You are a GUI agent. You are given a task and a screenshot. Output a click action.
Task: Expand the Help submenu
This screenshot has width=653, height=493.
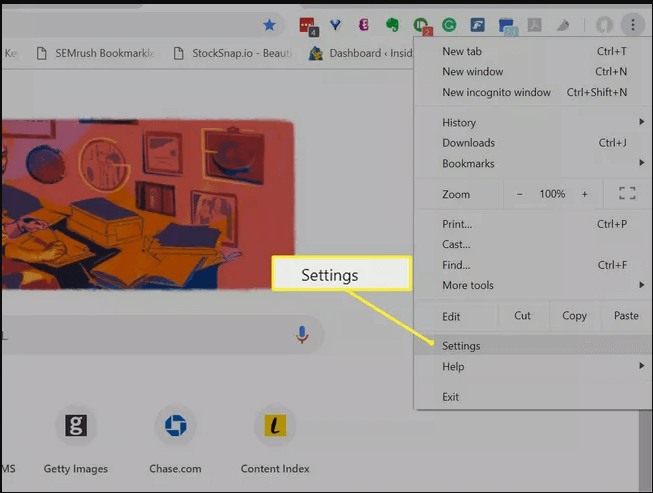534,366
